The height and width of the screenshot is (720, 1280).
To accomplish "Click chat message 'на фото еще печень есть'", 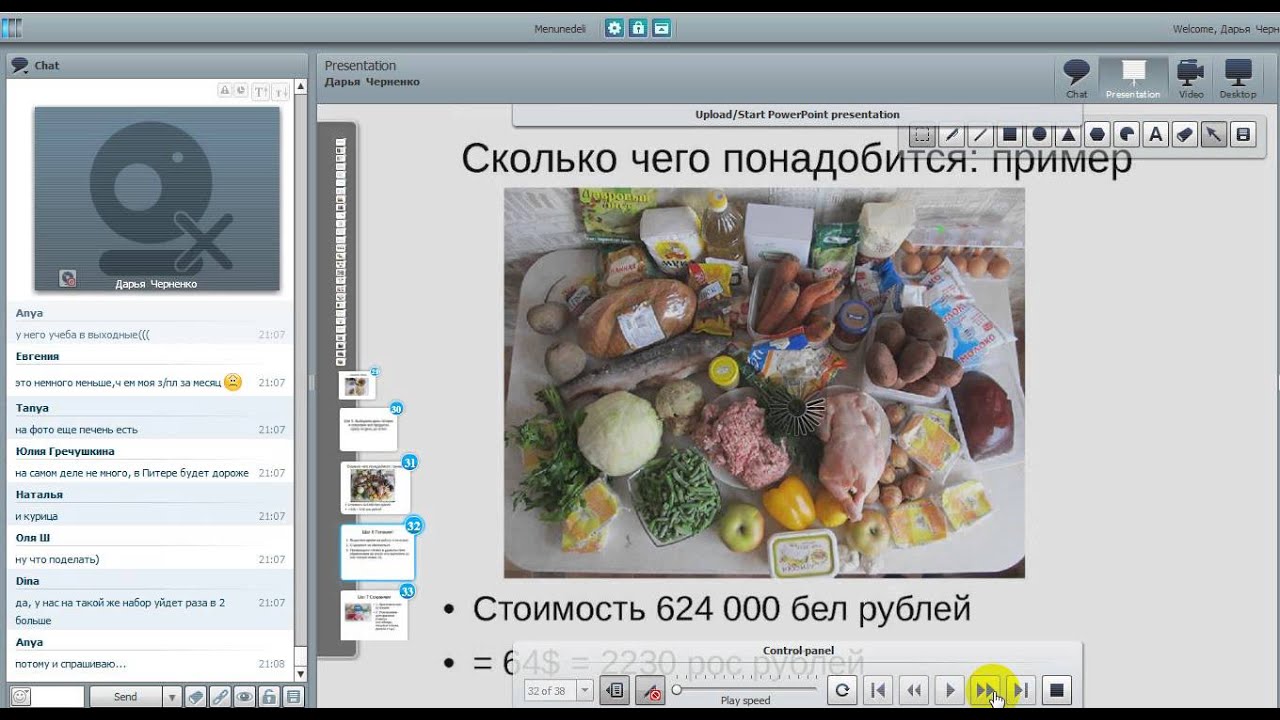I will coord(76,430).
